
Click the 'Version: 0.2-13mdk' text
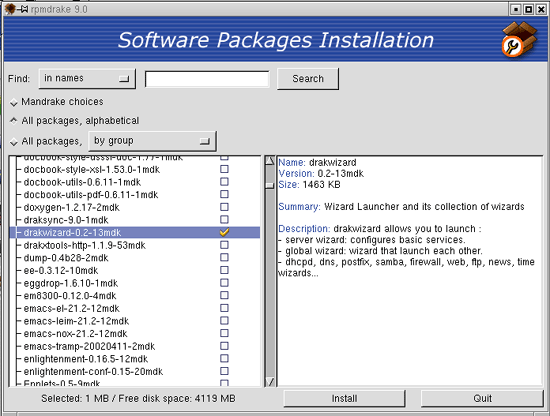click(321, 174)
